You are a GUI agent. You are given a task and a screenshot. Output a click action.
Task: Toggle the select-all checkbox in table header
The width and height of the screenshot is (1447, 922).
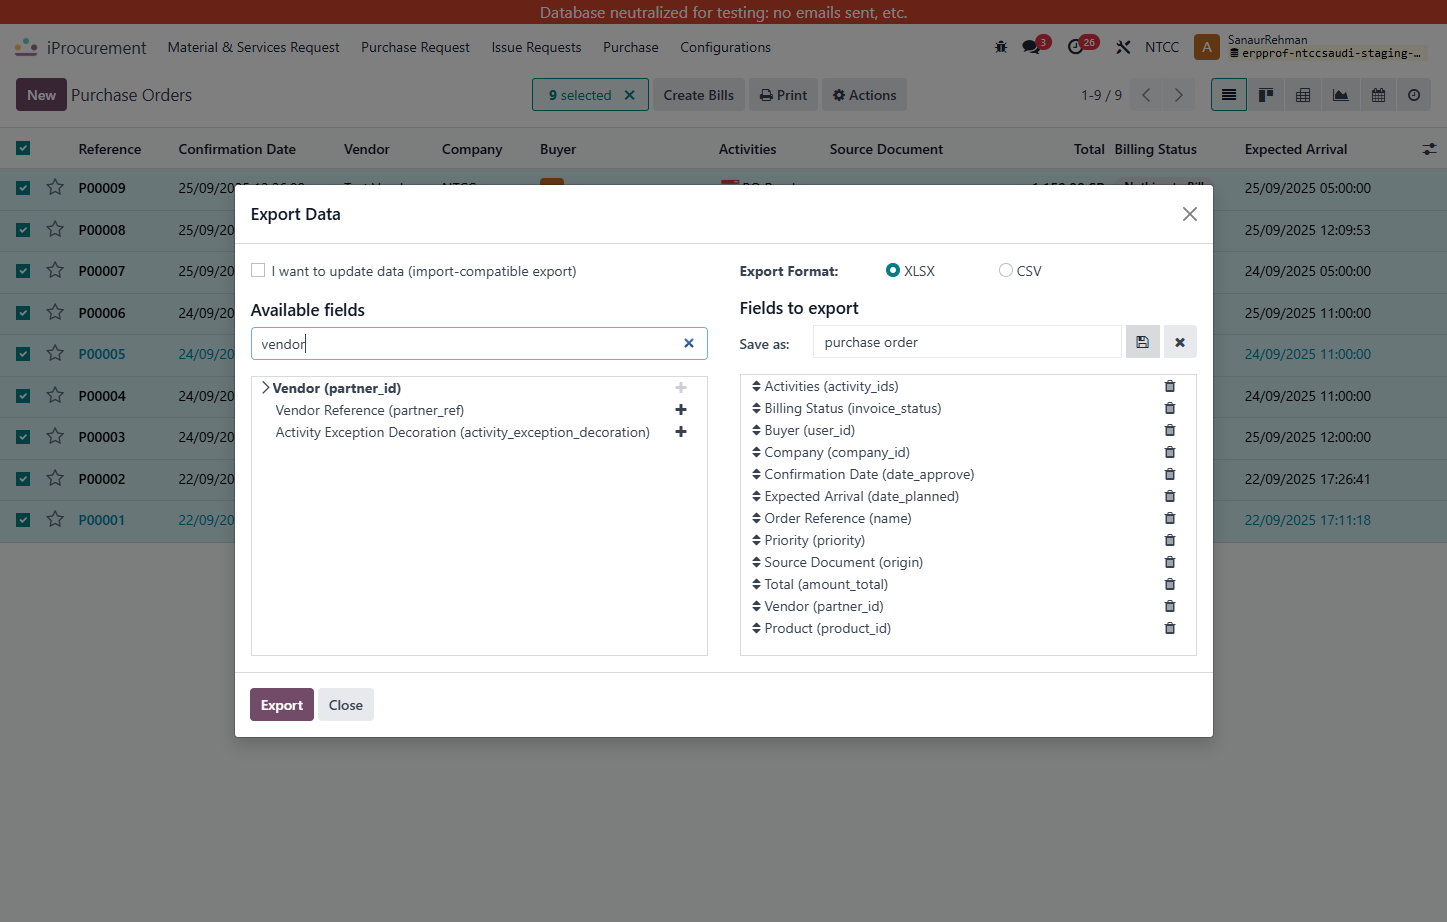point(23,148)
